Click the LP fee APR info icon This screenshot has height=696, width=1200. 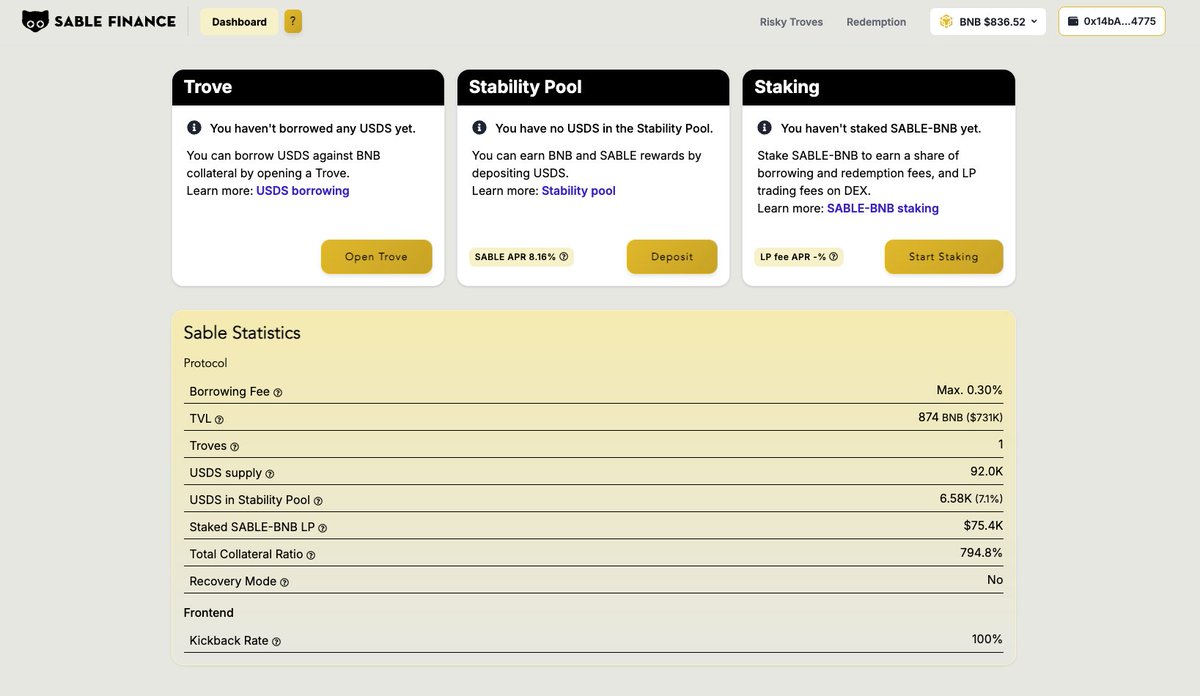[834, 257]
